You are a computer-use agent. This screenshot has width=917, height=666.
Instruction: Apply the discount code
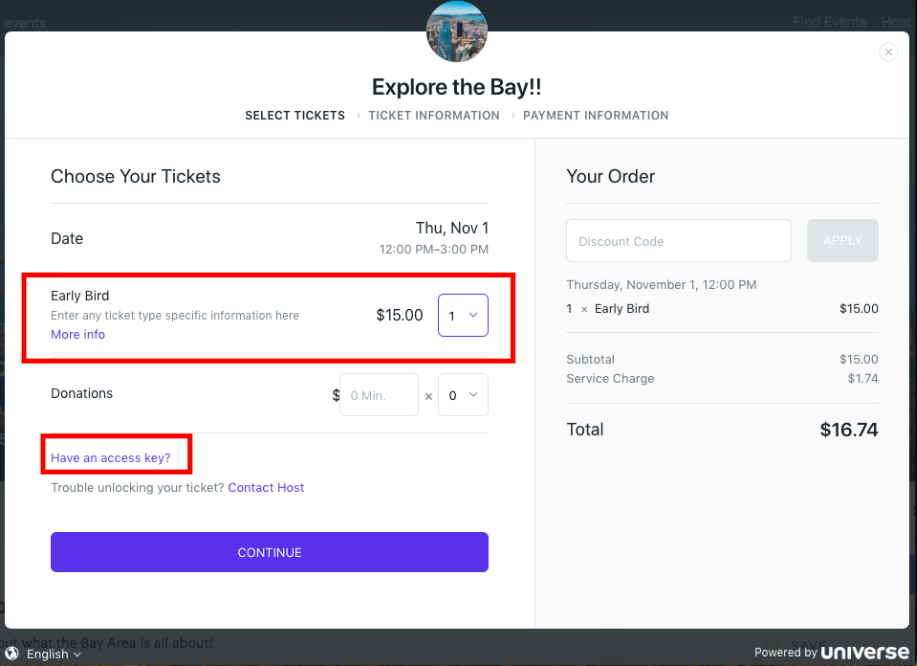[842, 240]
